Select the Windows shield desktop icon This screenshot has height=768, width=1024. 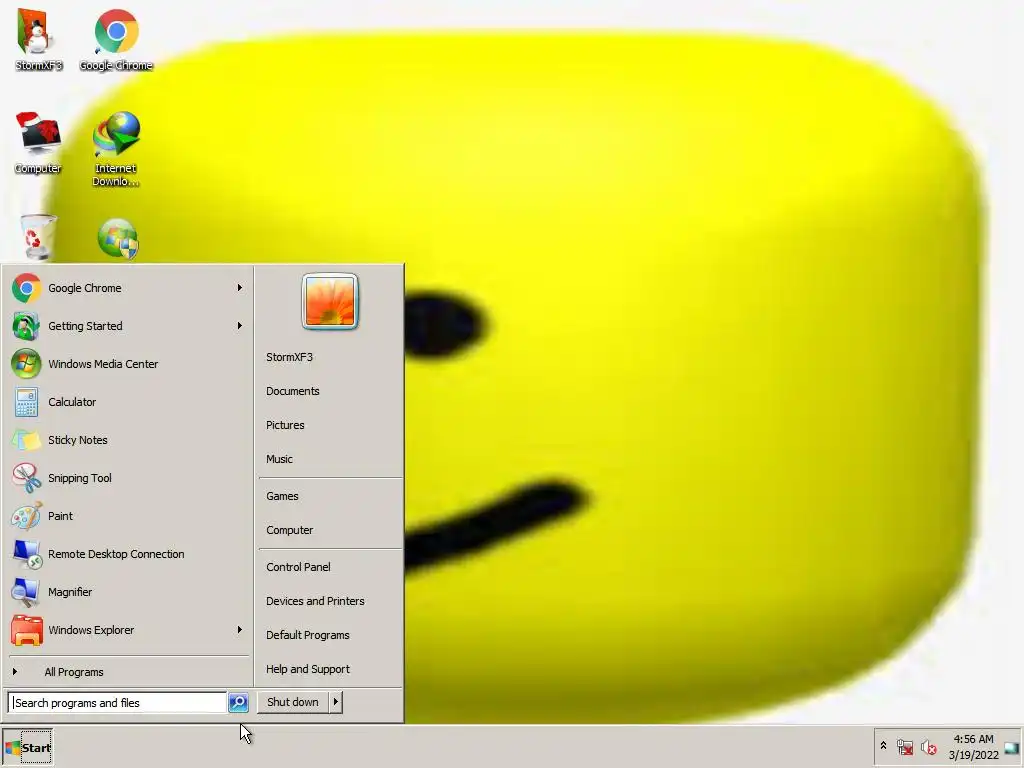pos(118,239)
